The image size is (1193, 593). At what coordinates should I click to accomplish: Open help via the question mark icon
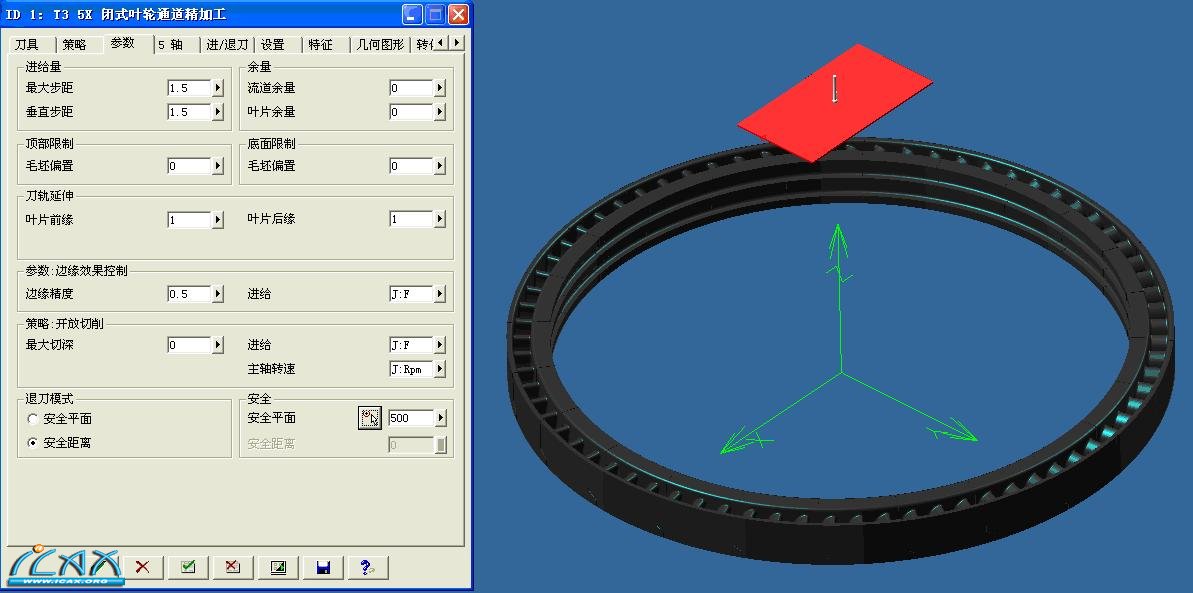[368, 567]
